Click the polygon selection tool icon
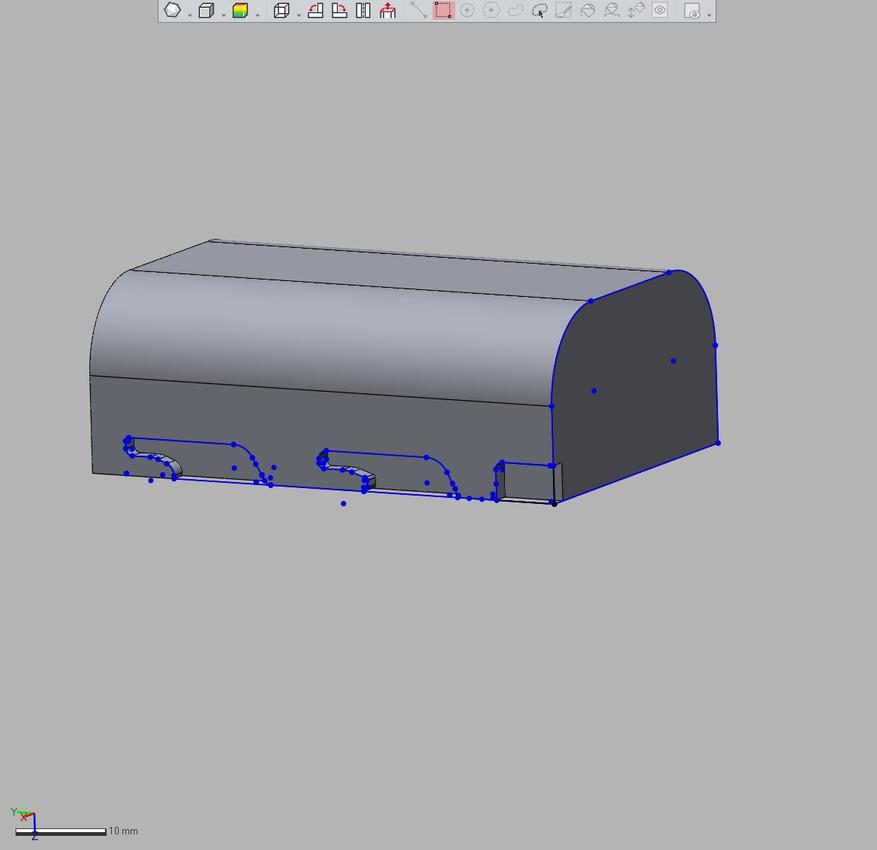Image resolution: width=877 pixels, height=850 pixels. click(x=491, y=11)
